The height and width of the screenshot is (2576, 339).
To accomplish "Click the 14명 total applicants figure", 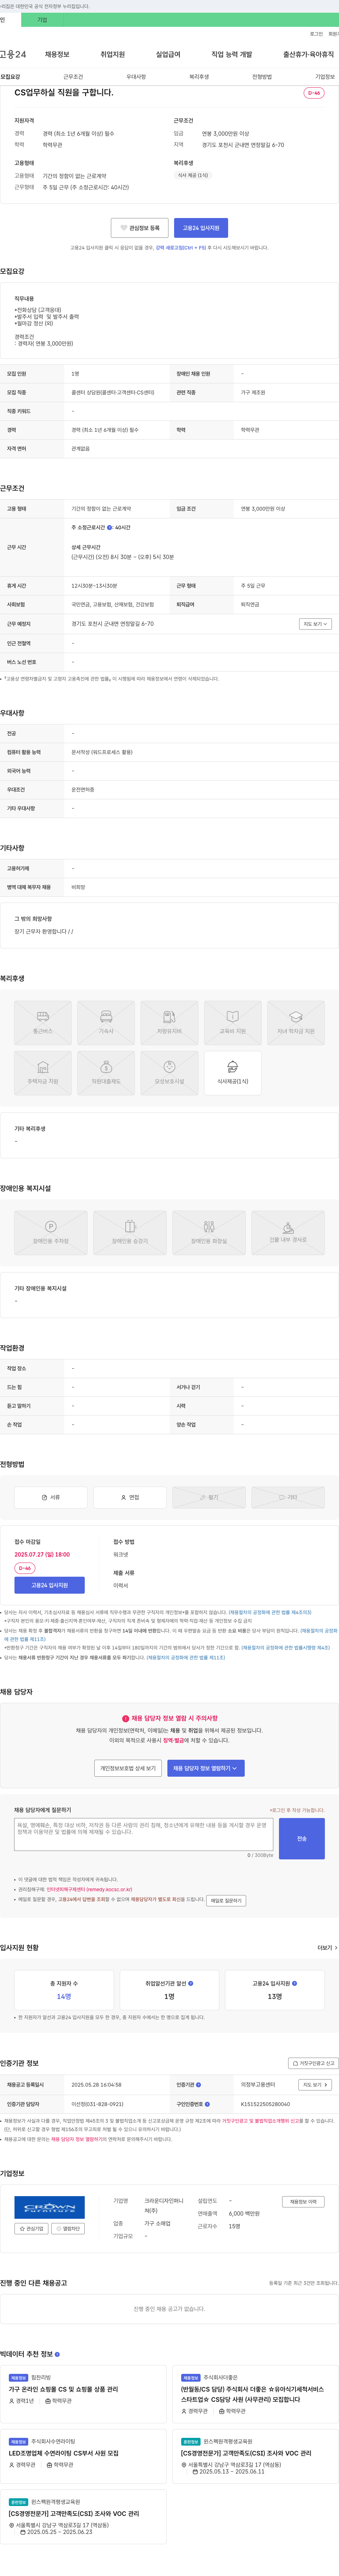I will coord(64,1996).
